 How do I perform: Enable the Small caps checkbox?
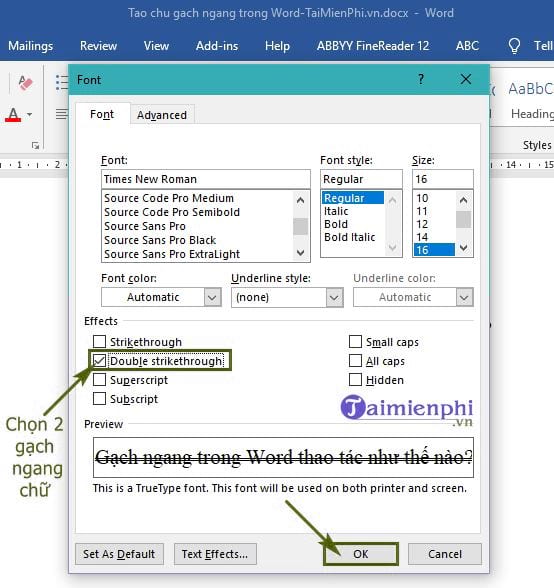coord(355,342)
